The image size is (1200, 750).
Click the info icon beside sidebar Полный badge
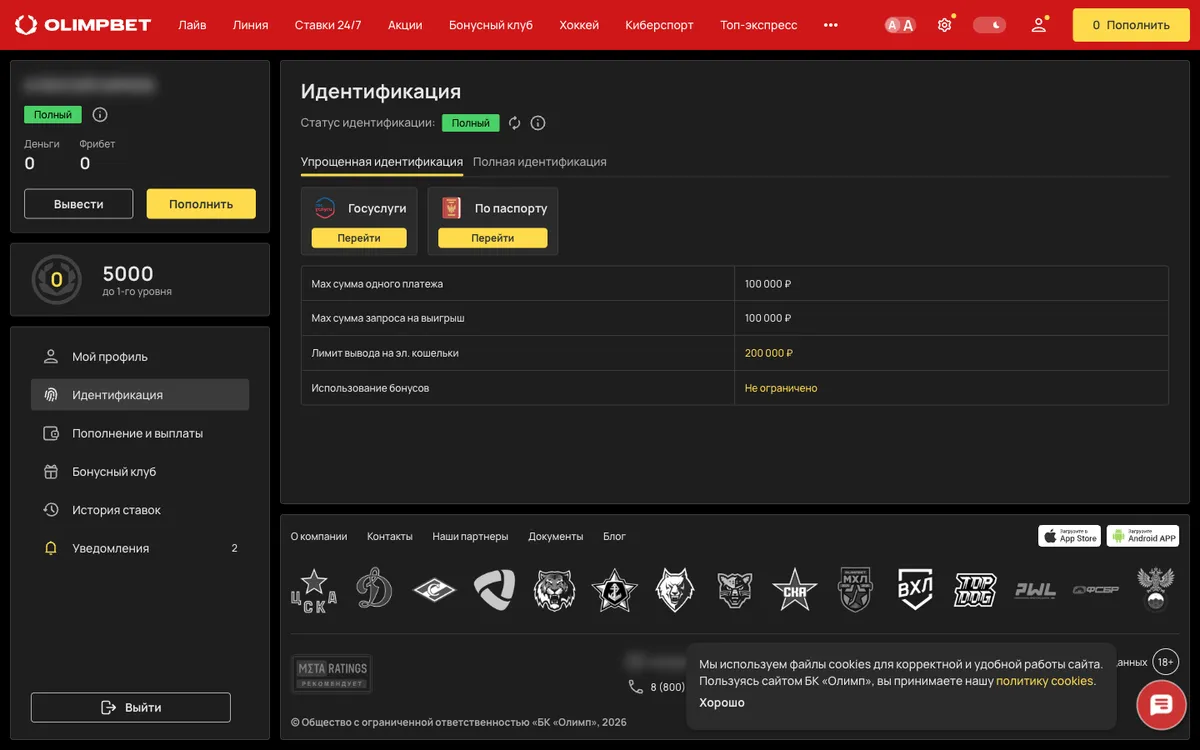coord(100,115)
